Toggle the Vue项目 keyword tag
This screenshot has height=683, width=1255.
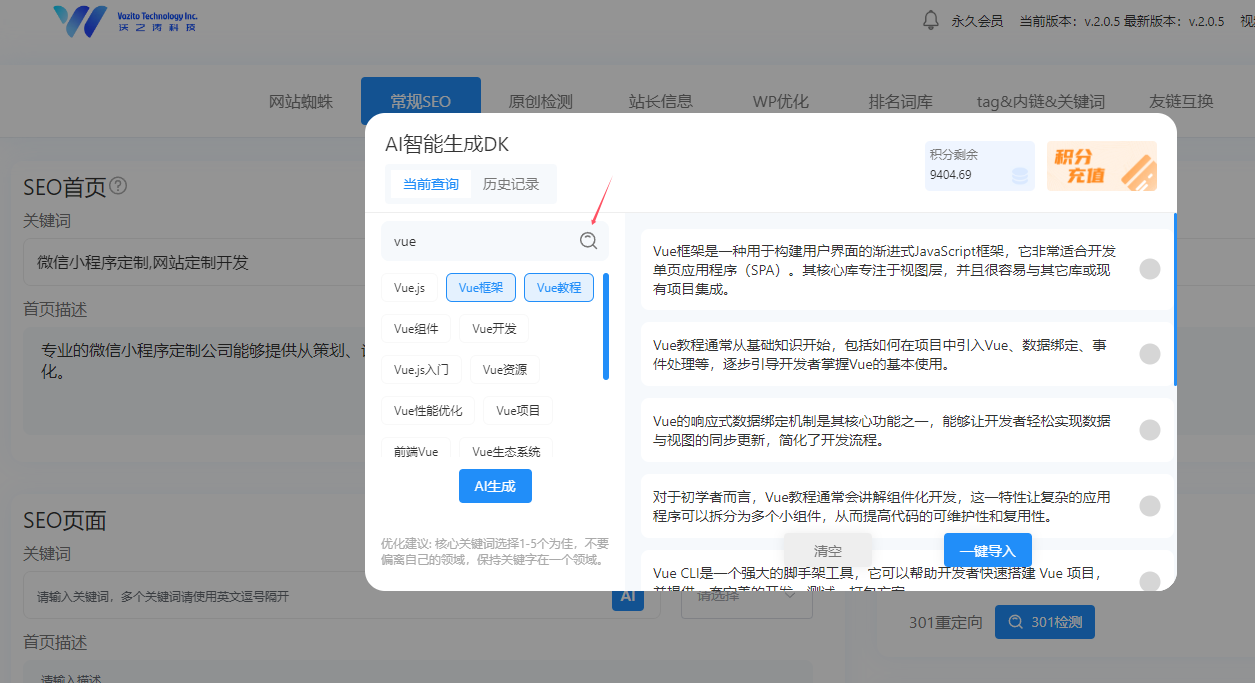(x=518, y=410)
